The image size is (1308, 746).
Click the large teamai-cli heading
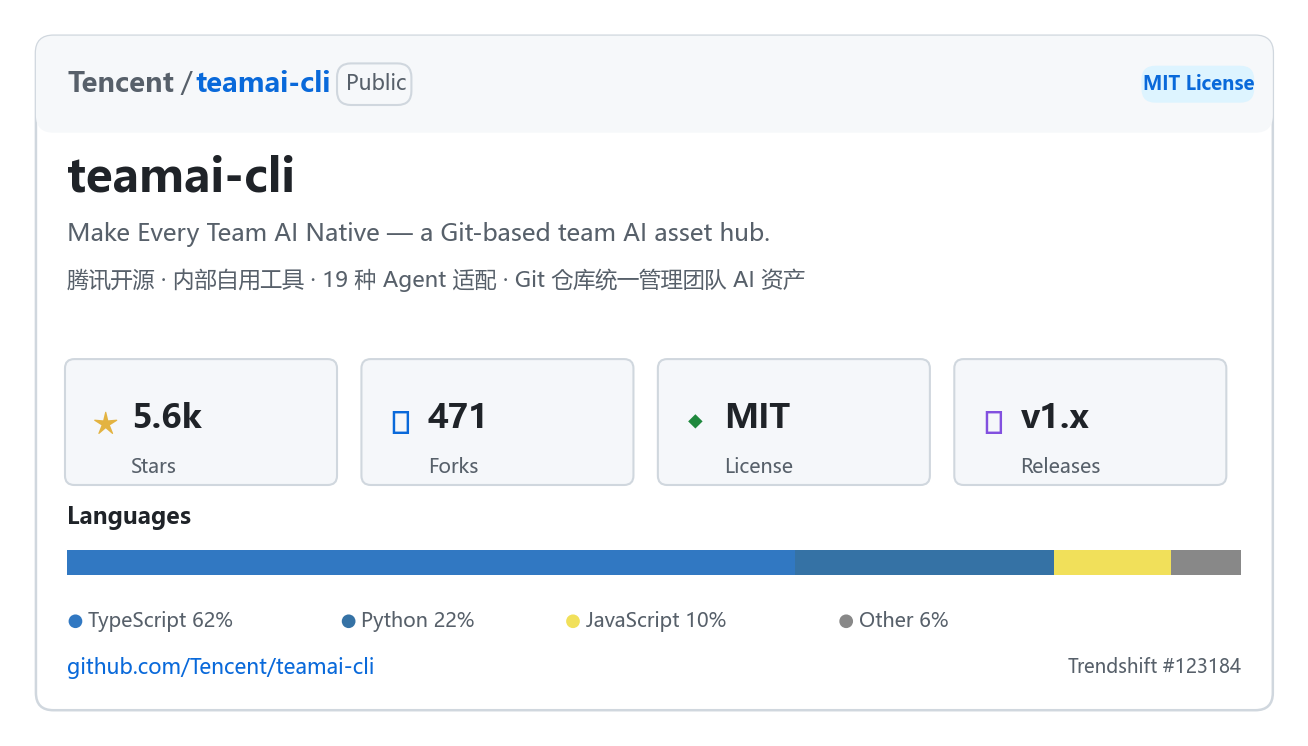(181, 176)
